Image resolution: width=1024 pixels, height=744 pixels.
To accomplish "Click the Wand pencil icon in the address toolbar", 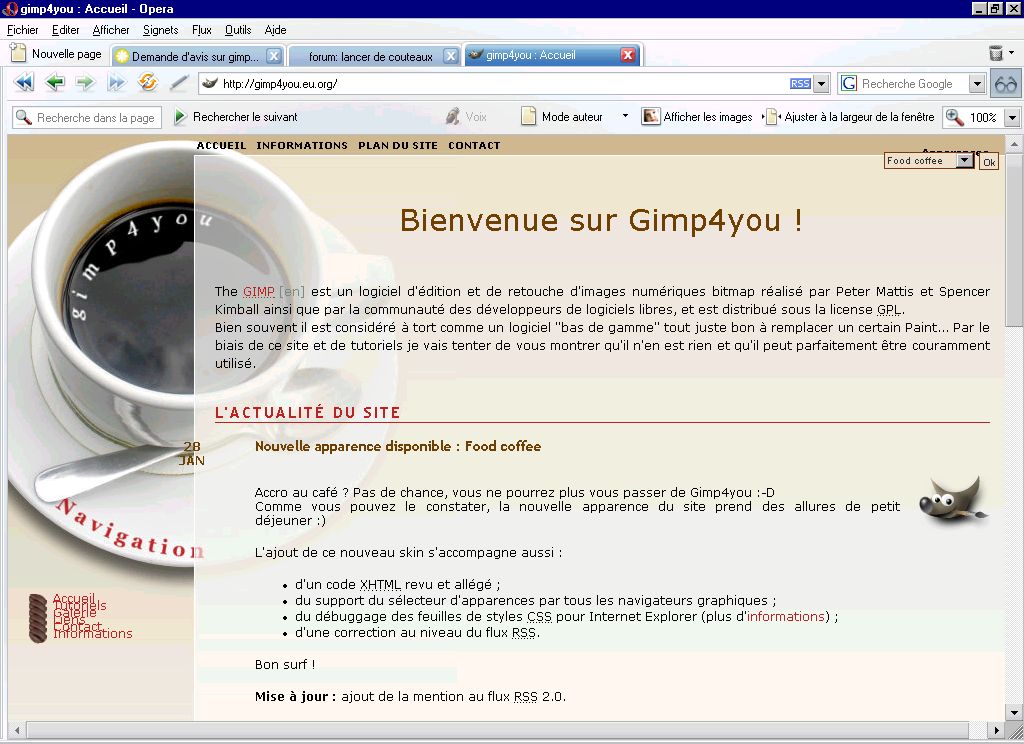I will tap(178, 83).
